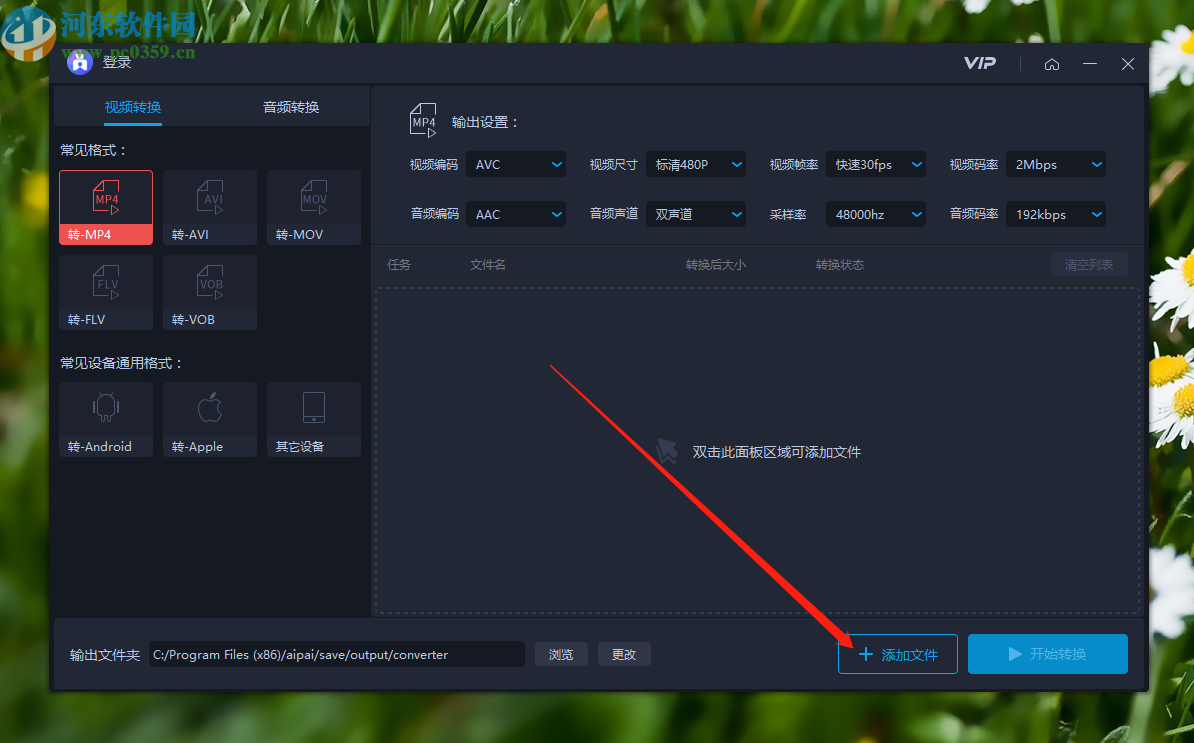Screen dimensions: 1194x743
Task: Open the 音频编码 AAC dropdown
Action: tap(516, 215)
